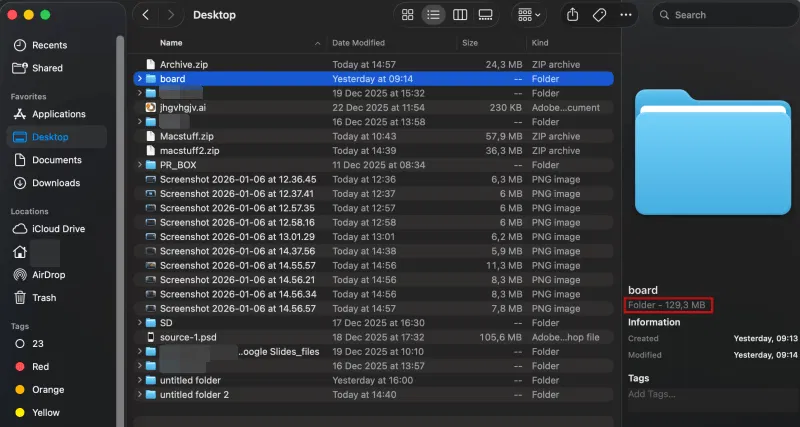800x427 pixels.
Task: Select Screenshot 2026-01-06 at 14.55.57
Action: coord(373,265)
